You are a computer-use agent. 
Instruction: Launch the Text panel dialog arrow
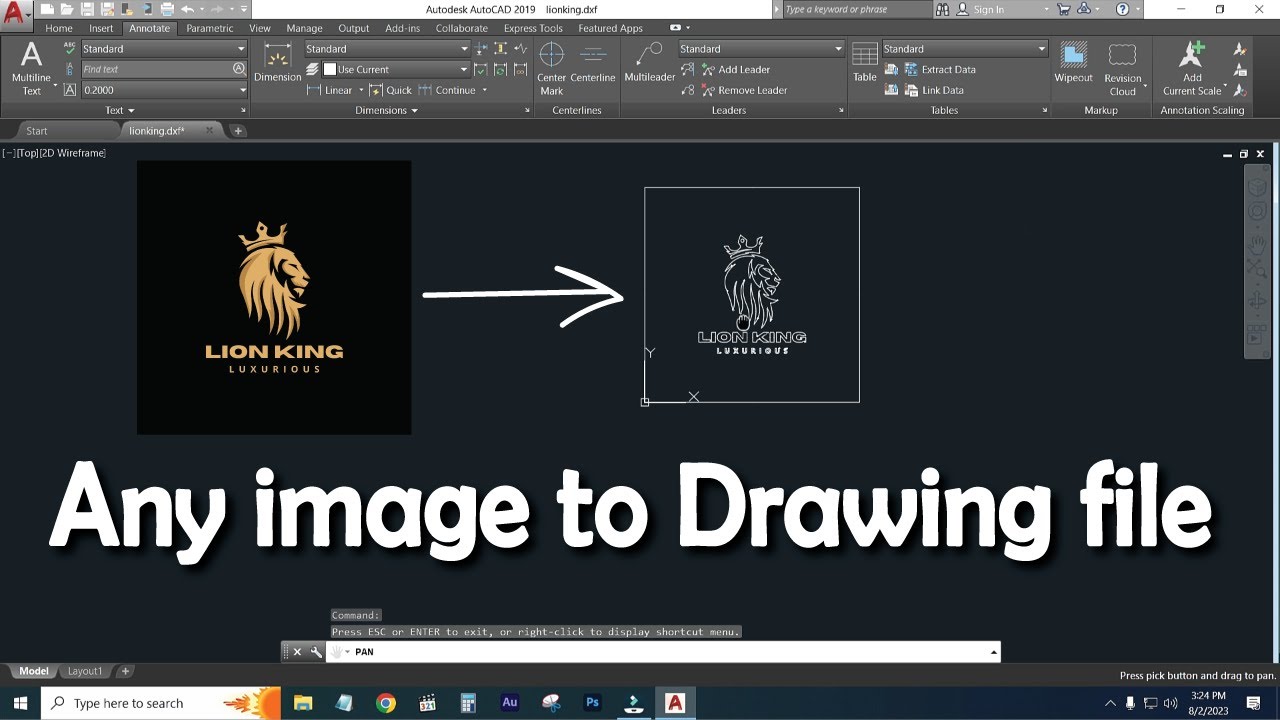[242, 110]
